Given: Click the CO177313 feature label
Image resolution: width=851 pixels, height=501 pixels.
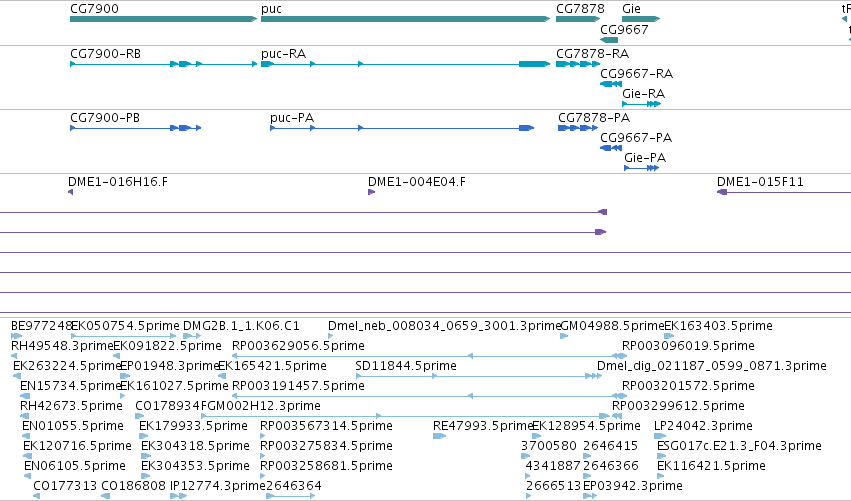Looking at the screenshot, I should [x=65, y=486].
